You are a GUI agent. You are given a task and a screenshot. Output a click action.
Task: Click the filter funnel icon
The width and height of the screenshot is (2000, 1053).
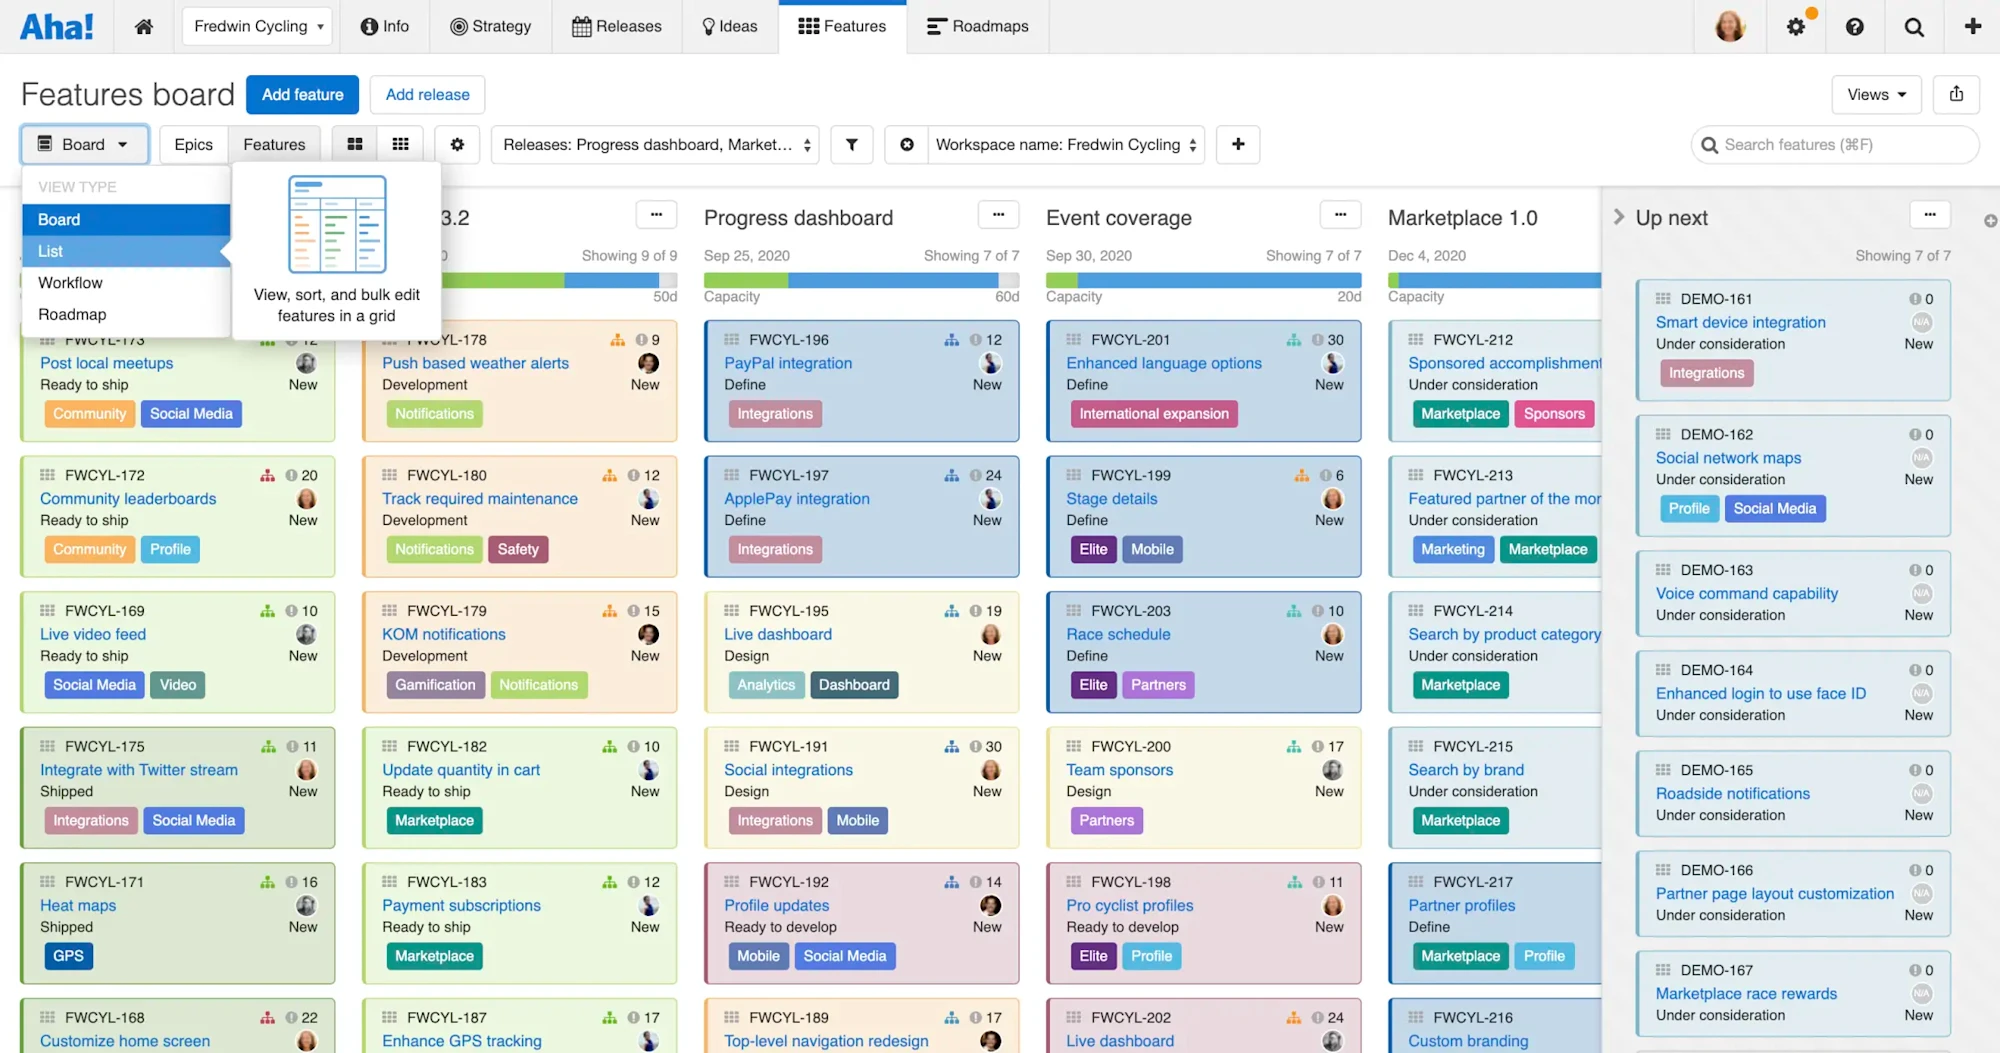pos(852,144)
